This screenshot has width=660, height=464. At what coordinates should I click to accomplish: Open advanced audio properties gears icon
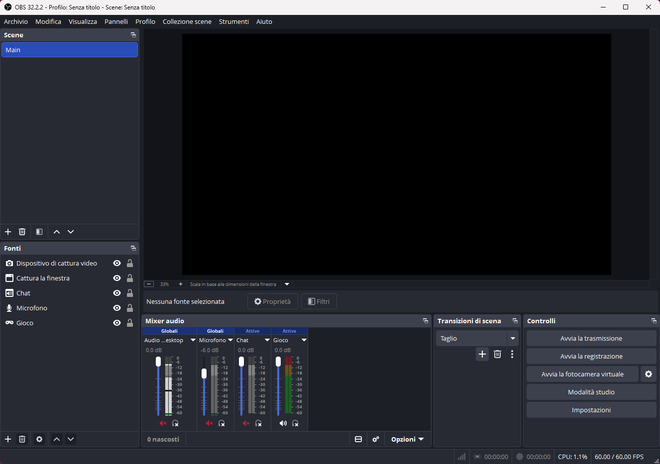click(x=375, y=439)
